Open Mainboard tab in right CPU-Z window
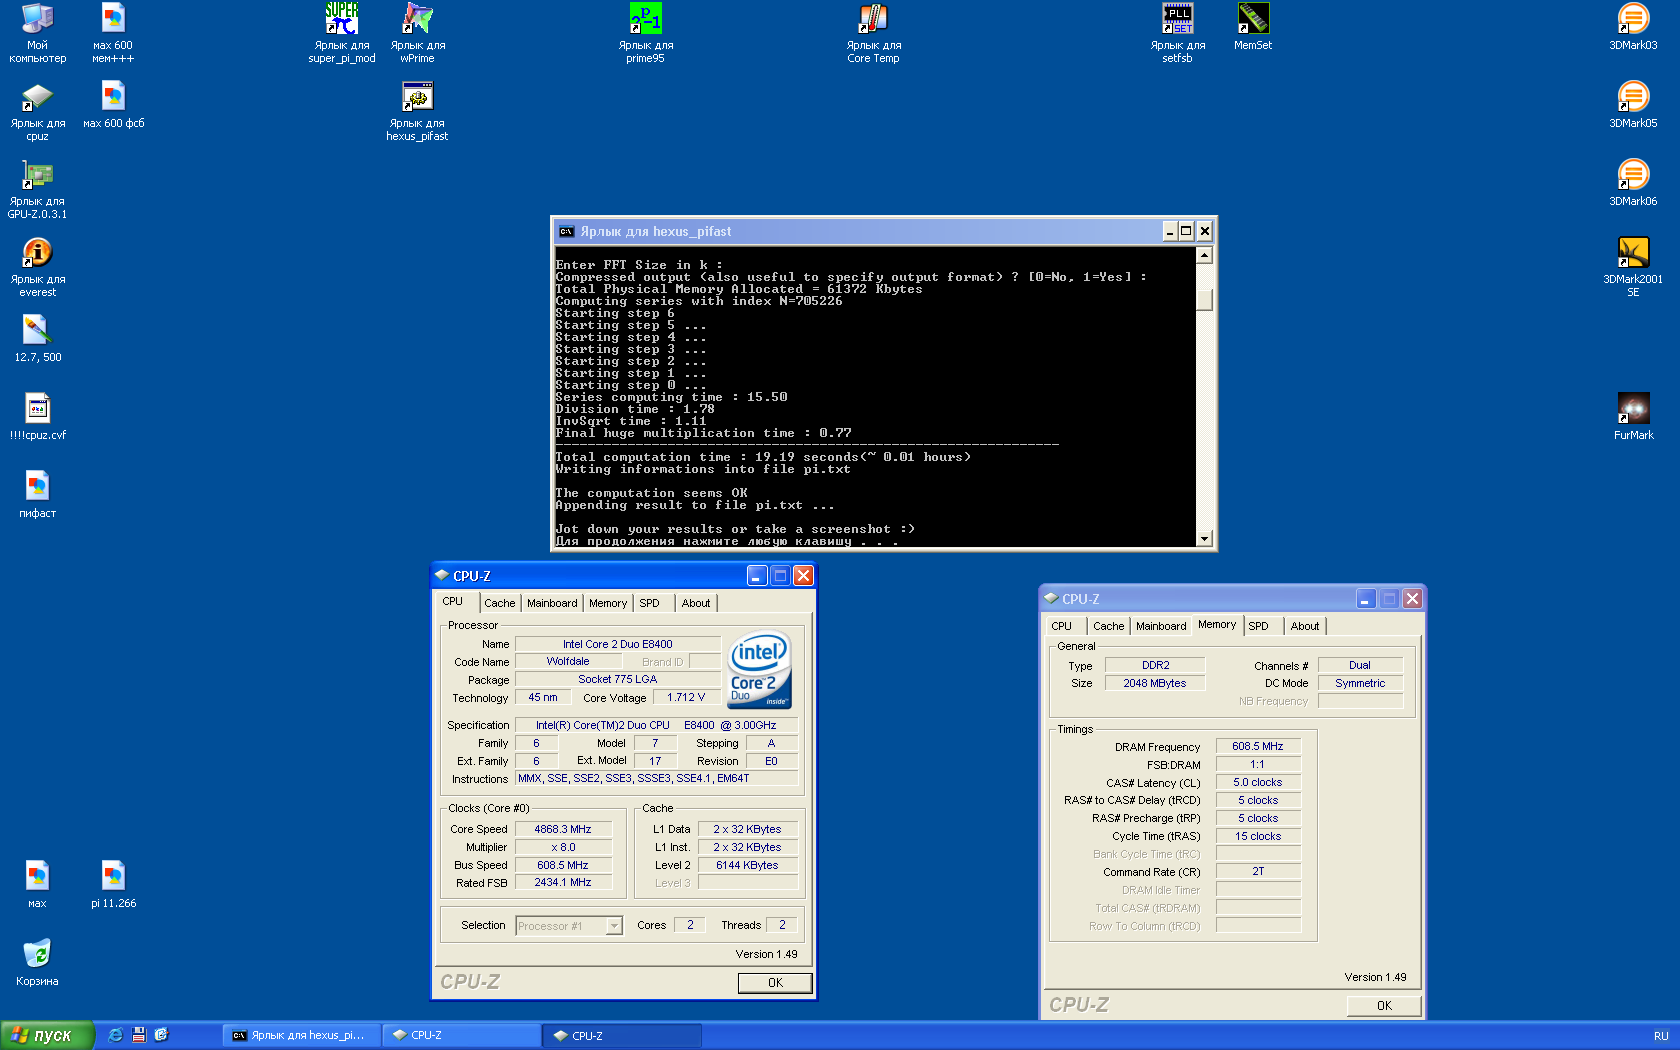Image resolution: width=1680 pixels, height=1050 pixels. 1161,626
